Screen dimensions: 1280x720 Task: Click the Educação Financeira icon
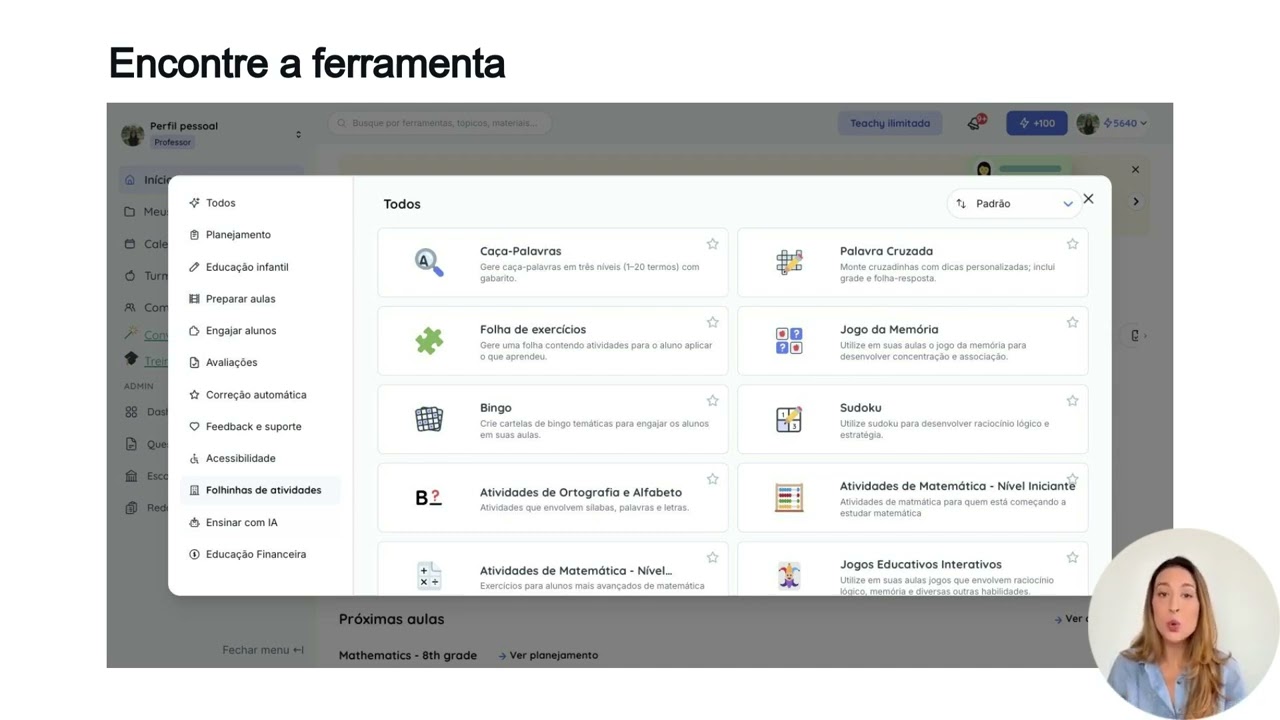click(x=194, y=555)
